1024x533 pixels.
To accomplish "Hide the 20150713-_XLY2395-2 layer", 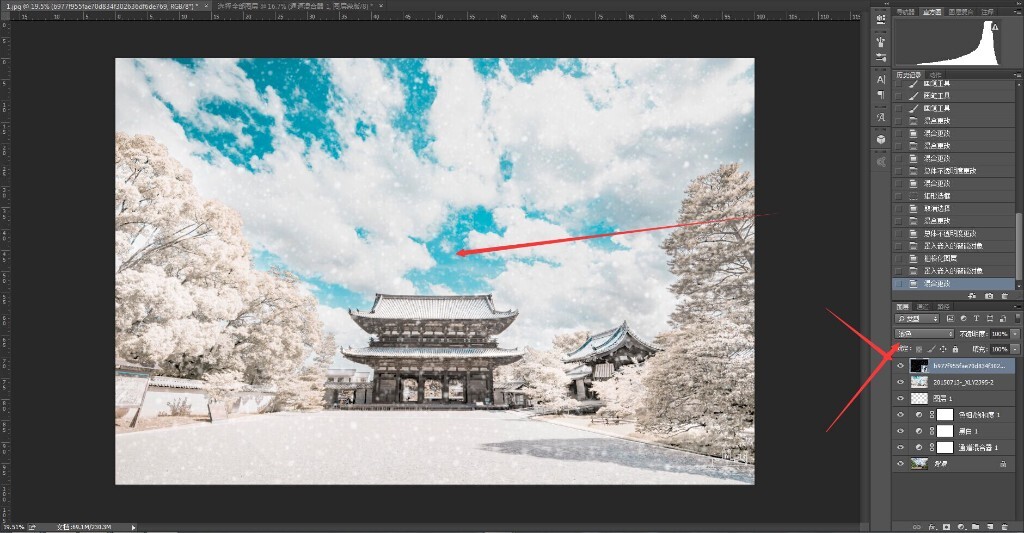I will coord(901,382).
